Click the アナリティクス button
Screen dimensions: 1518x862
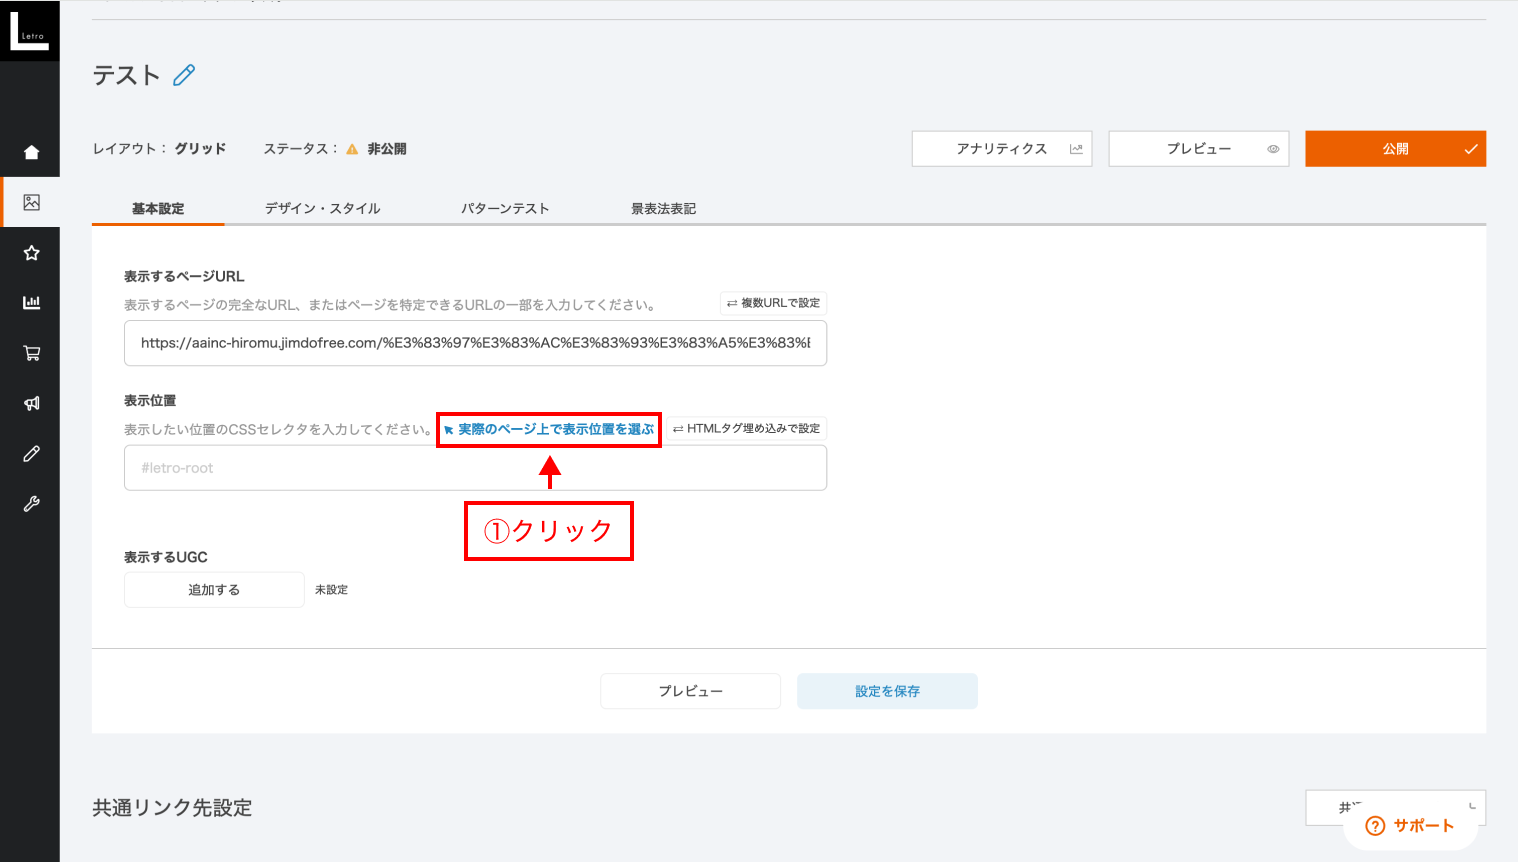[x=1001, y=149]
